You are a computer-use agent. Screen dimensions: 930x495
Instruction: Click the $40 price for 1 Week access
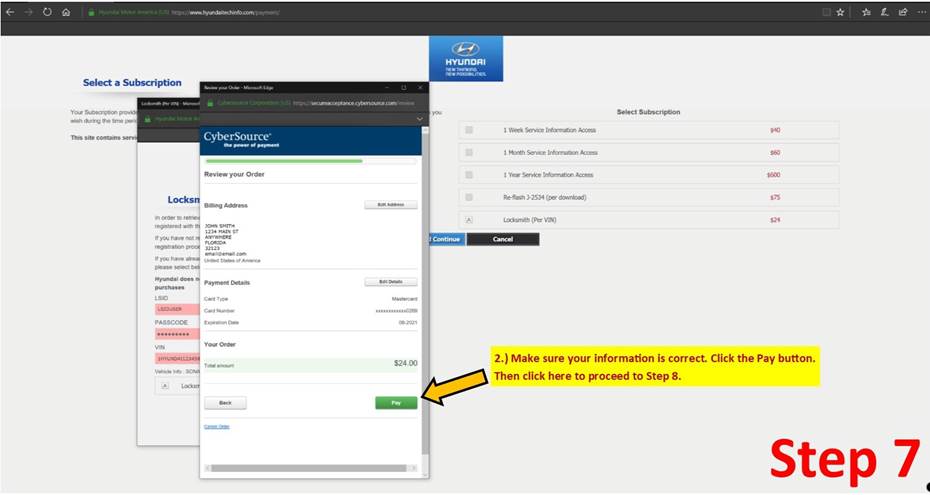tap(775, 130)
